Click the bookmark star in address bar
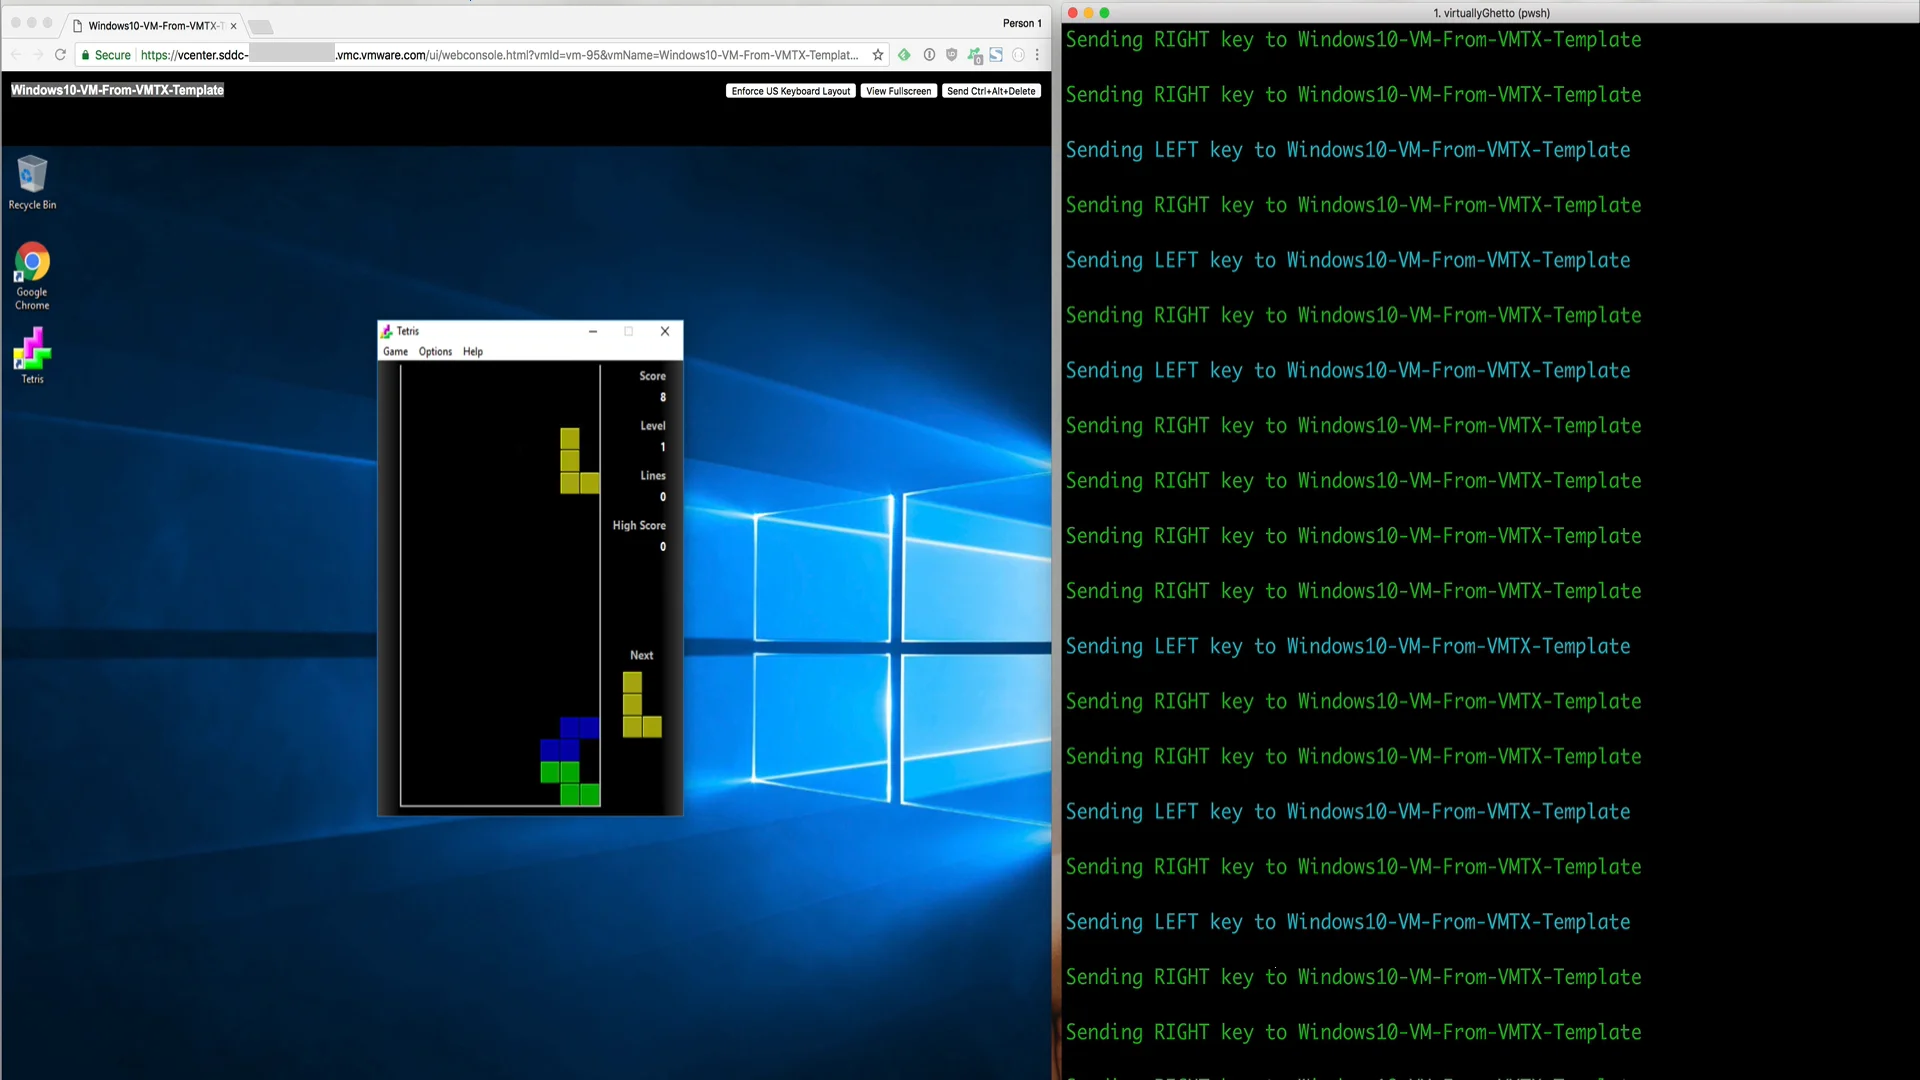The image size is (1920, 1080). click(x=878, y=55)
